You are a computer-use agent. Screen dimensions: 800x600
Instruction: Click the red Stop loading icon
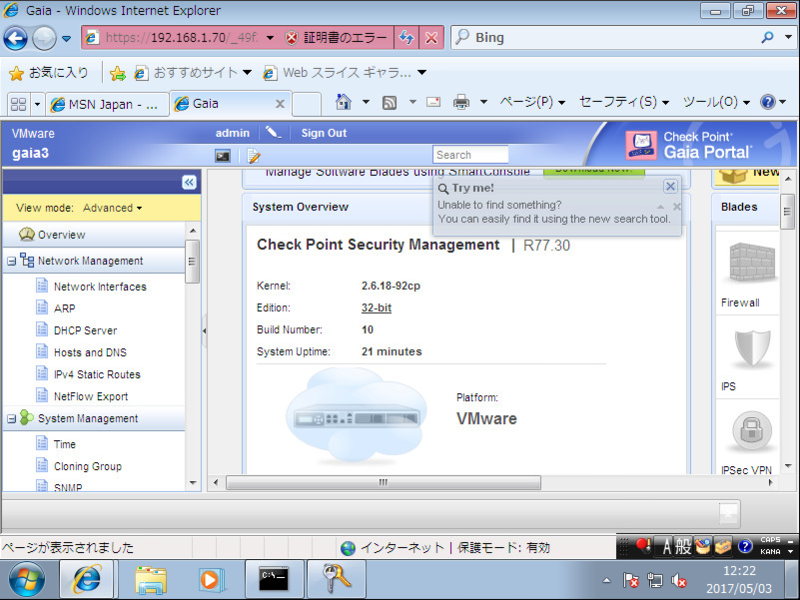point(431,38)
